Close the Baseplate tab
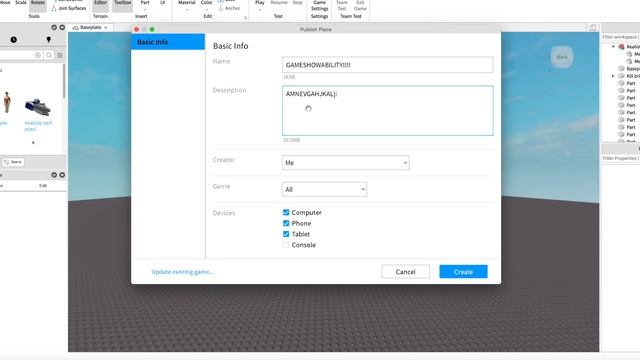This screenshot has width=640, height=360. pyautogui.click(x=106, y=27)
